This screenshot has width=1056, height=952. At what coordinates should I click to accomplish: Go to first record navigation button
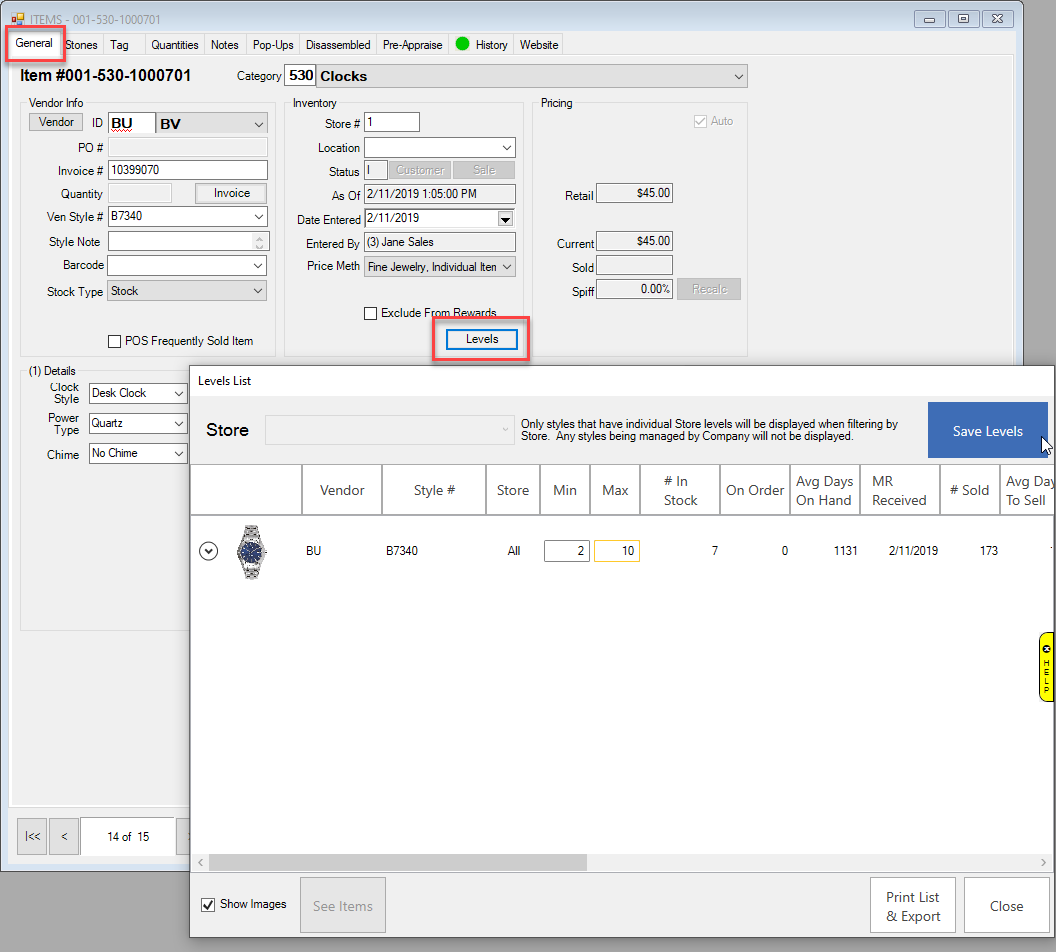[33, 836]
